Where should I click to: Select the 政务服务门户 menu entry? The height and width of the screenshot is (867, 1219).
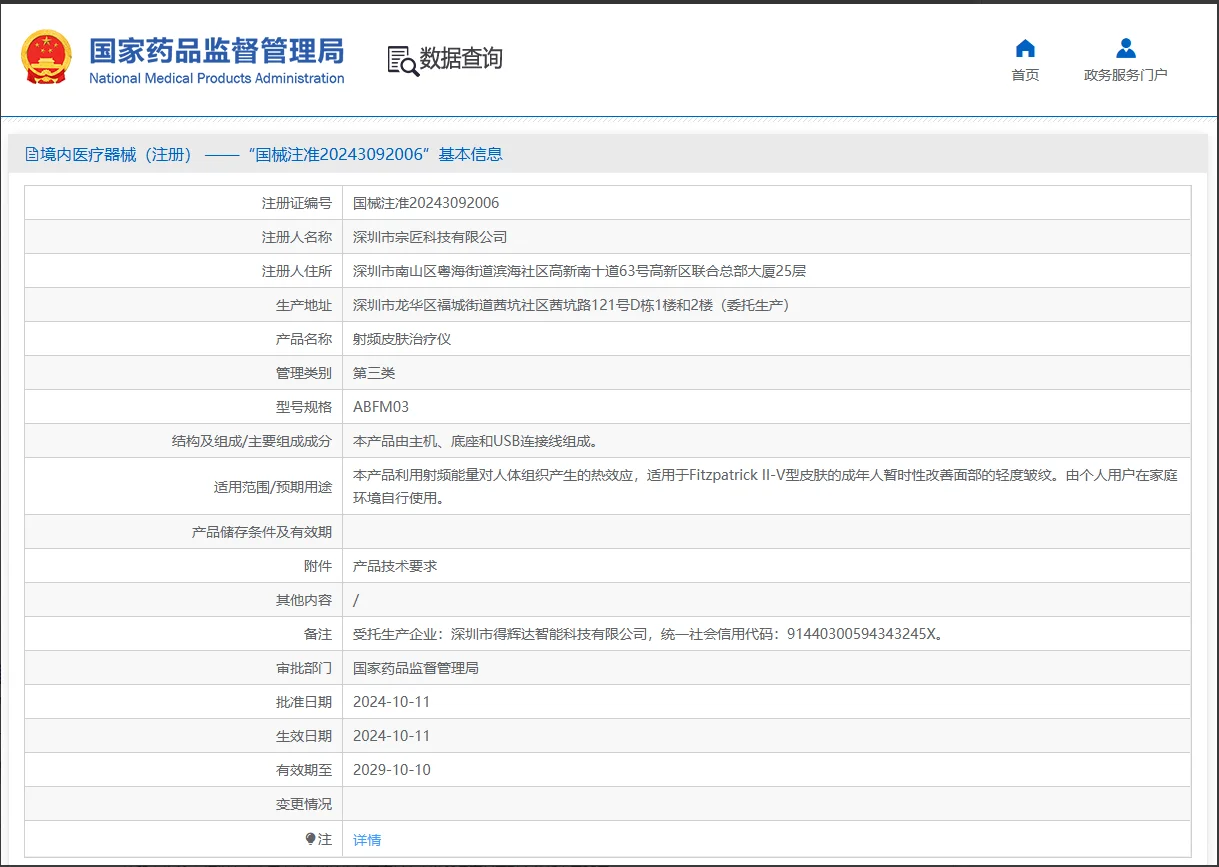coord(1124,74)
